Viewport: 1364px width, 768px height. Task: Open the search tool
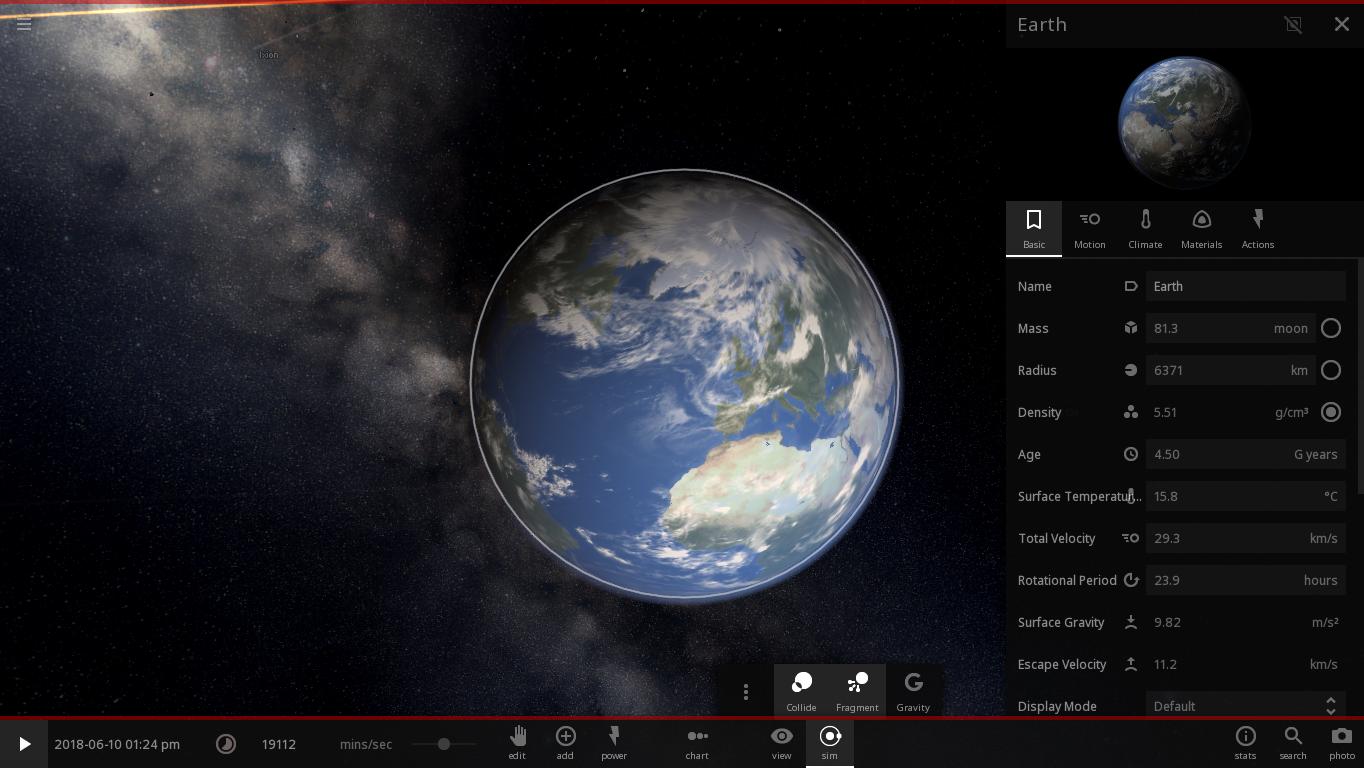coord(1293,743)
